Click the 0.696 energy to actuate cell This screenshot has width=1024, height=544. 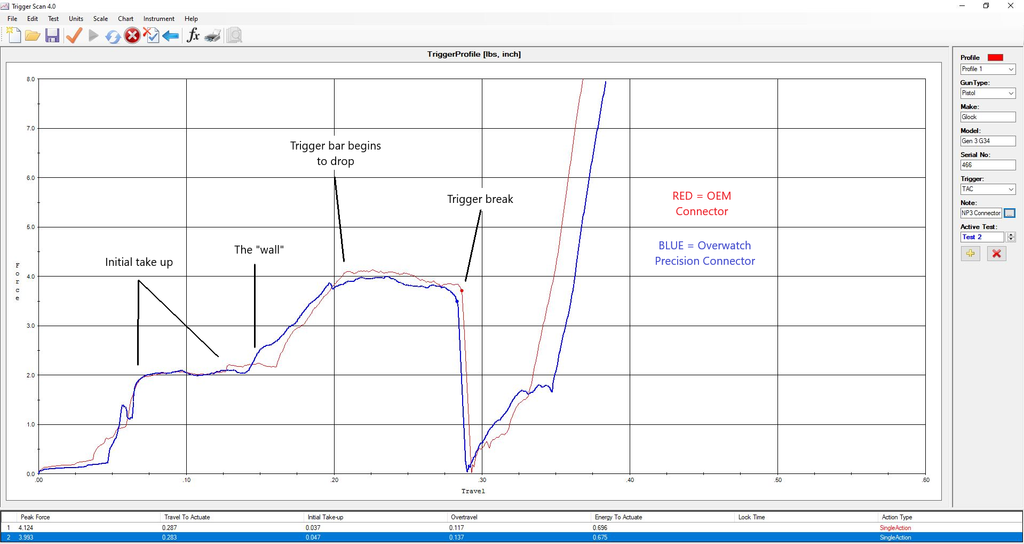coord(601,528)
